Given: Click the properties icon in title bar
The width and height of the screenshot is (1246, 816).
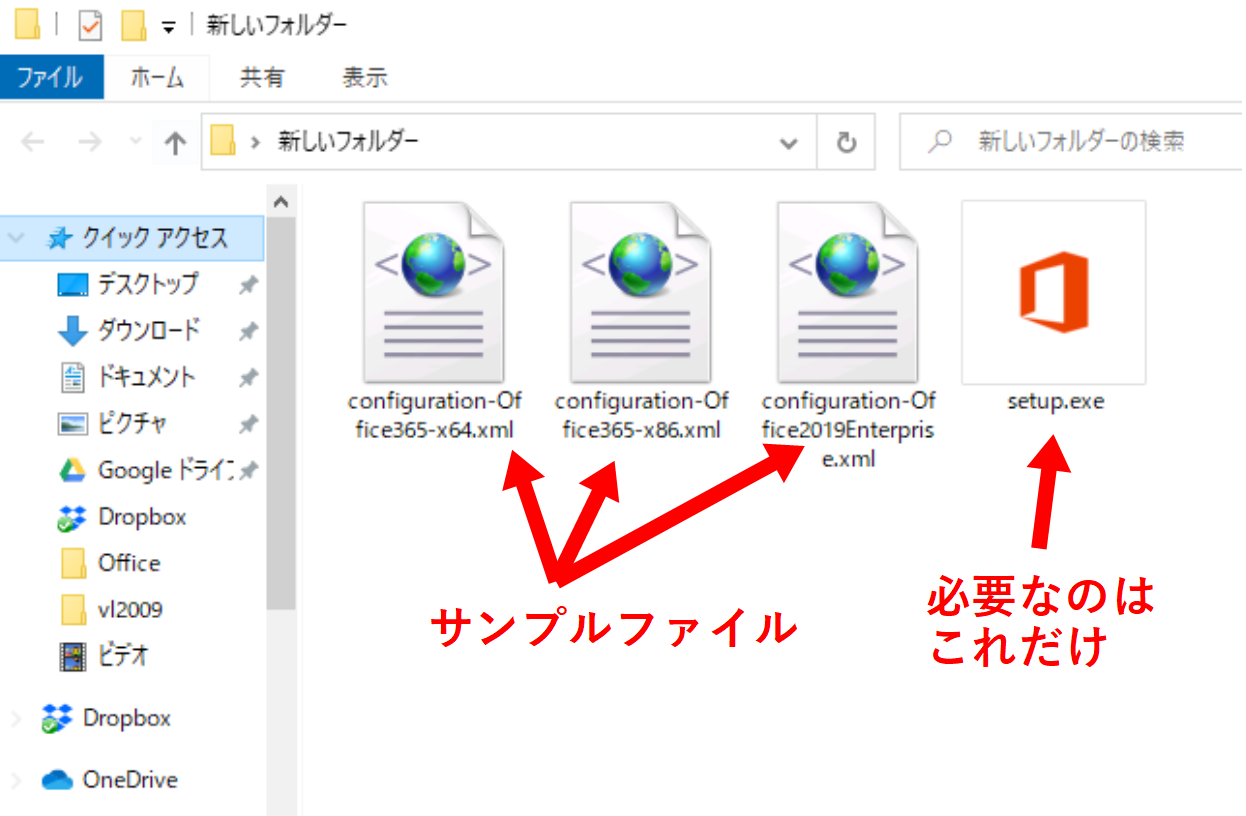Looking at the screenshot, I should click(x=90, y=26).
